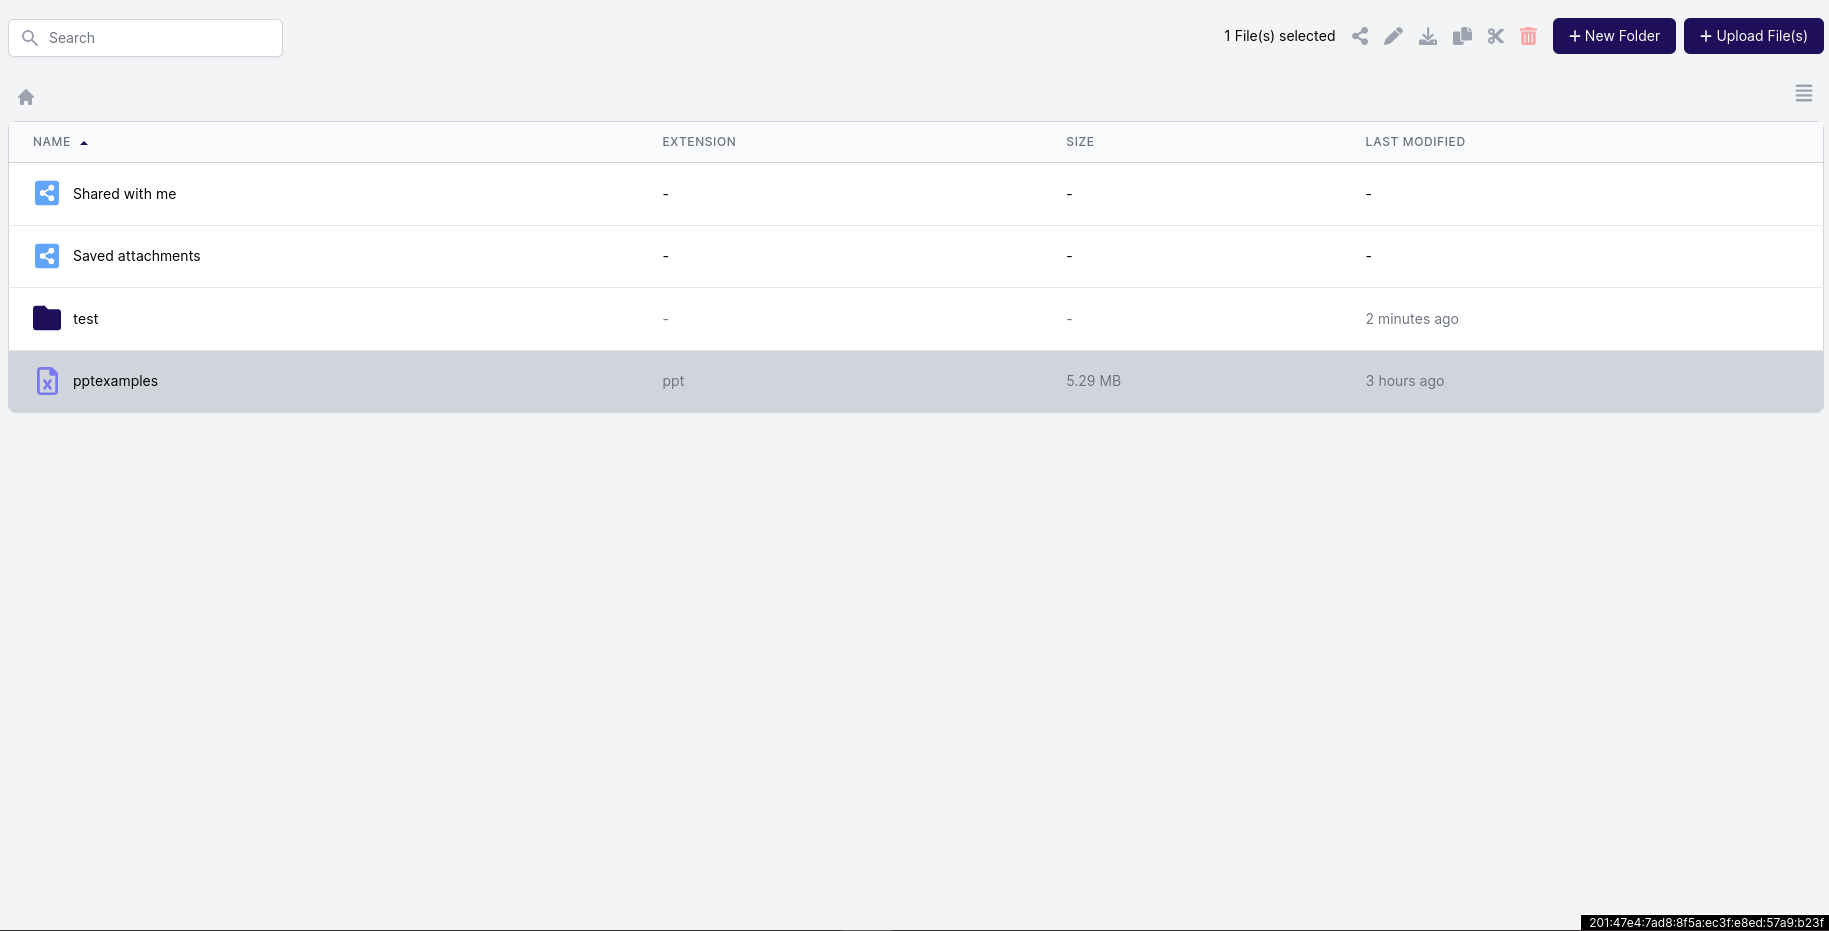
Task: Share the selected pptexamples file
Action: coord(1360,36)
